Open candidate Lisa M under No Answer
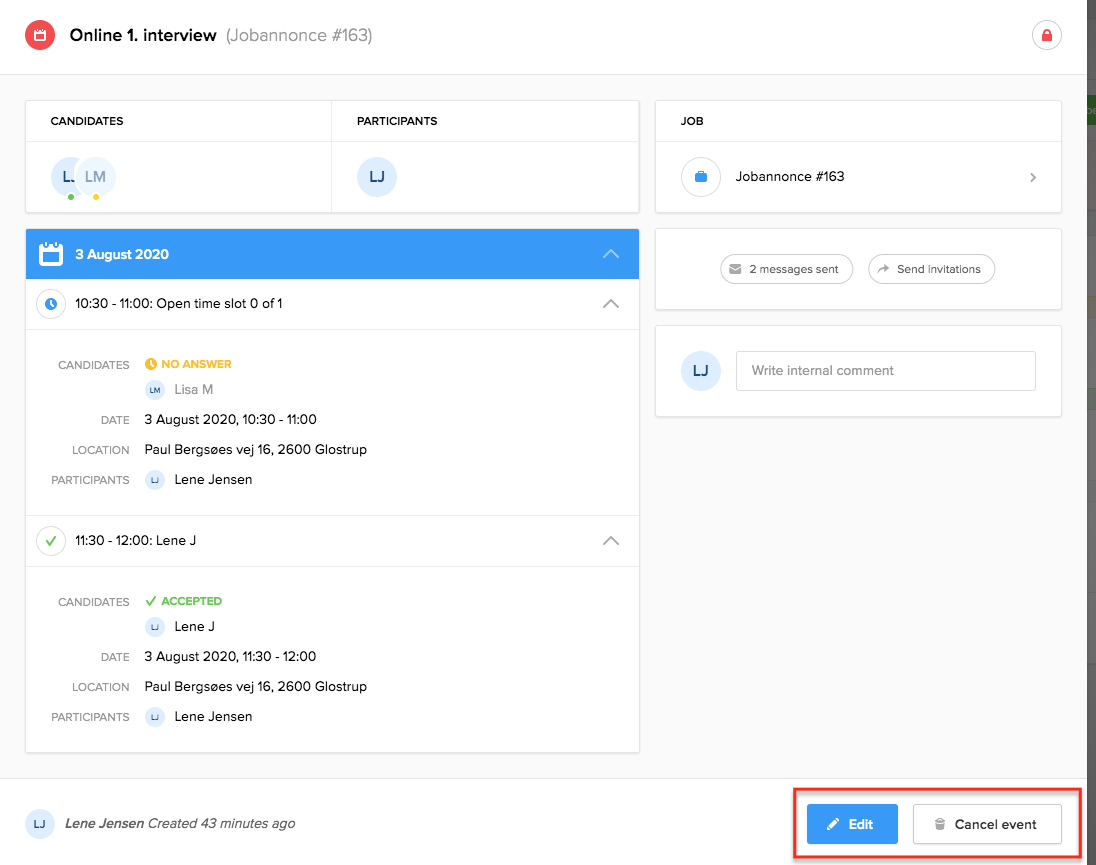The width and height of the screenshot is (1096, 865). (x=192, y=389)
